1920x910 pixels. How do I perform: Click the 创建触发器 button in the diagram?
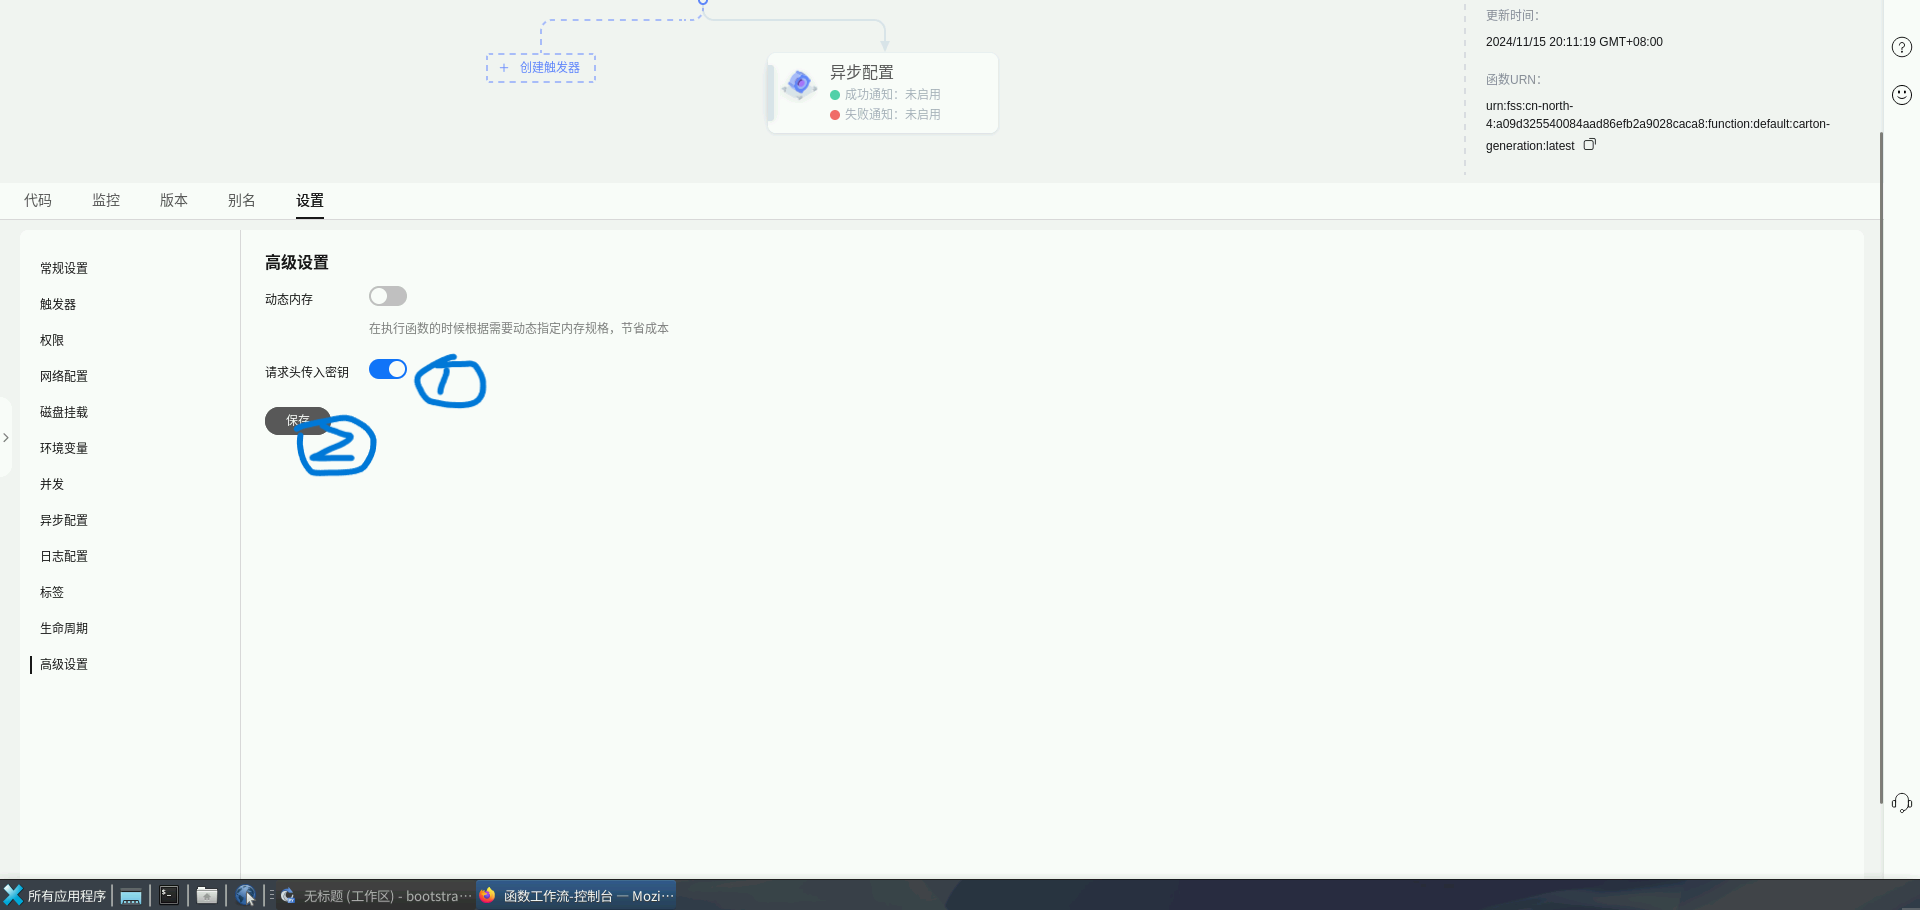(541, 68)
